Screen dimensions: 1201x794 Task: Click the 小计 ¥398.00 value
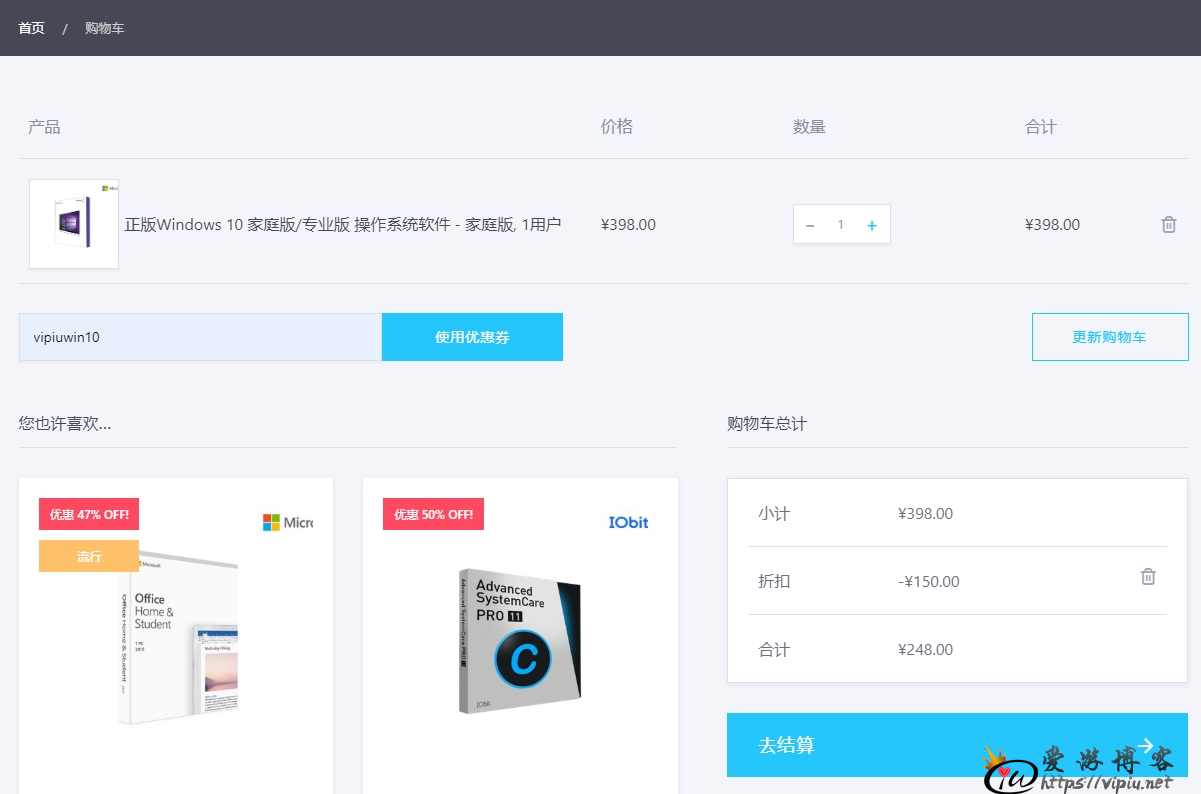(x=925, y=514)
